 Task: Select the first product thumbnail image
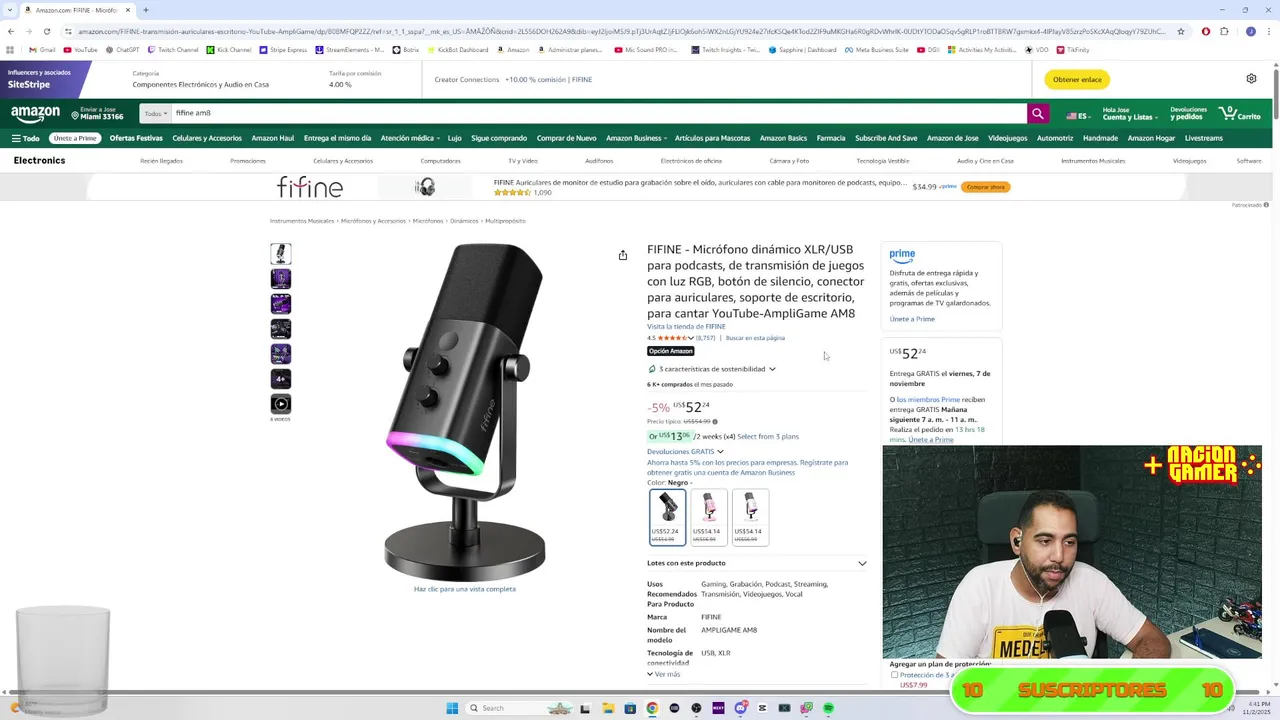(281, 254)
